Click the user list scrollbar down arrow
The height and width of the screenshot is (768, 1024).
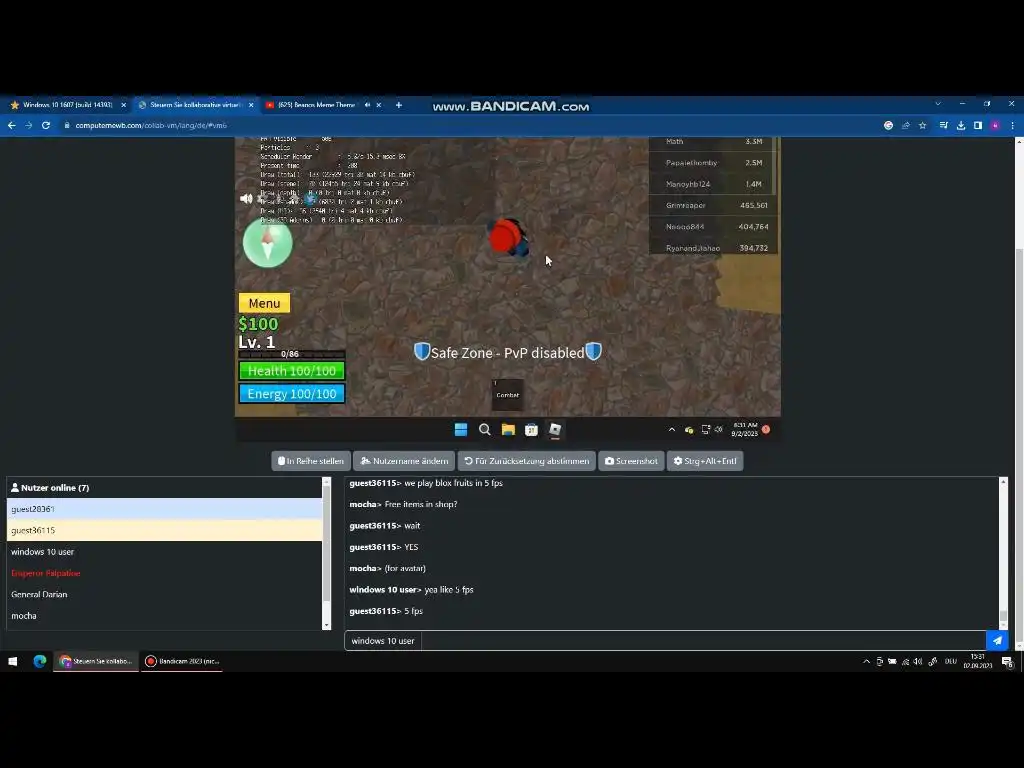[327, 626]
